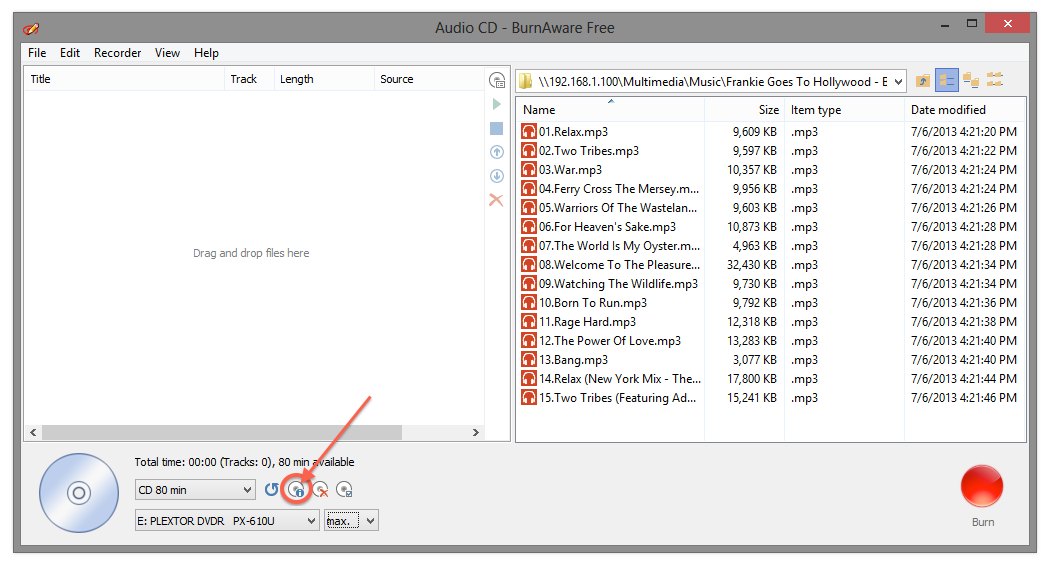Stop playback with the blue square button
Viewport: 1054px width, 572px height.
point(497,128)
